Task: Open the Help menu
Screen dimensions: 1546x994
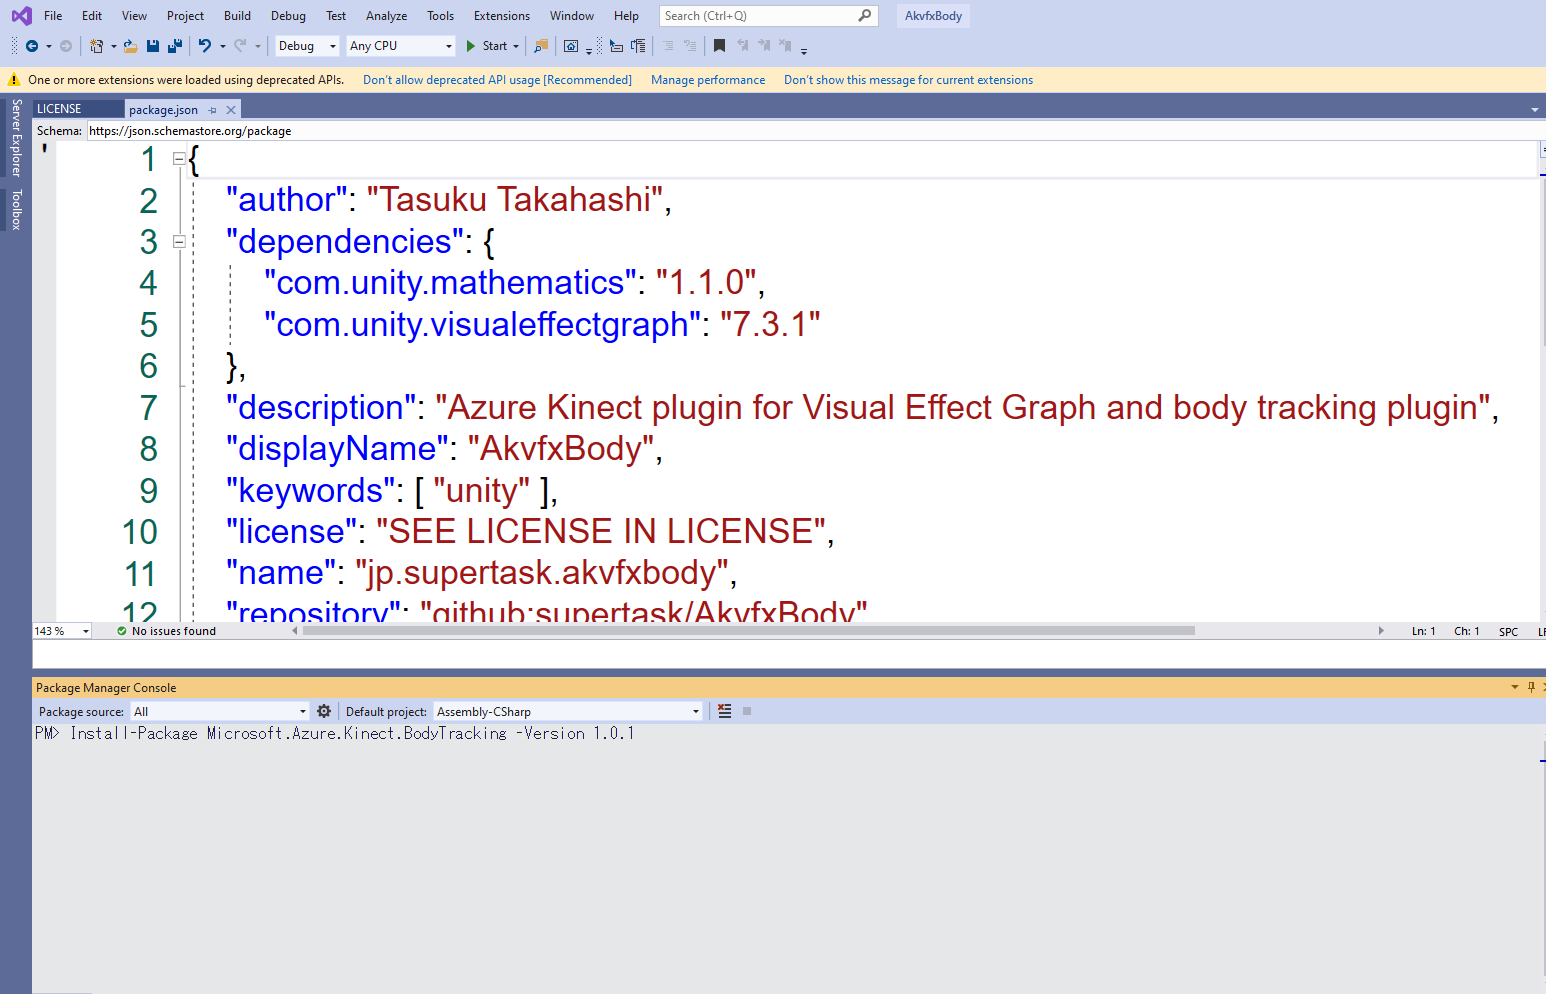Action: (x=626, y=15)
